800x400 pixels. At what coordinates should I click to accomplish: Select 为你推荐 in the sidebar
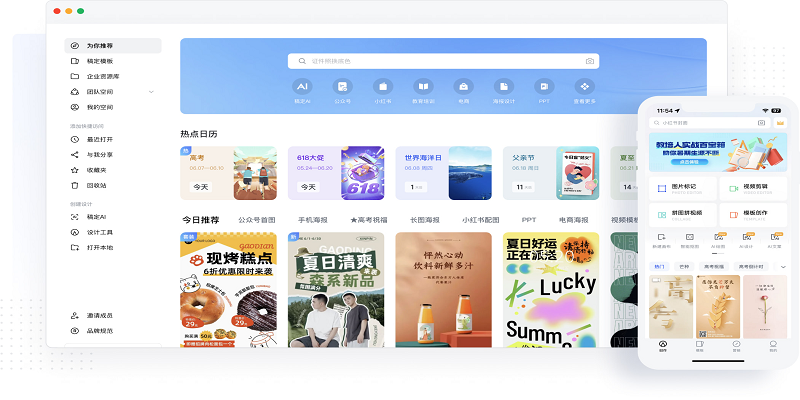[113, 45]
